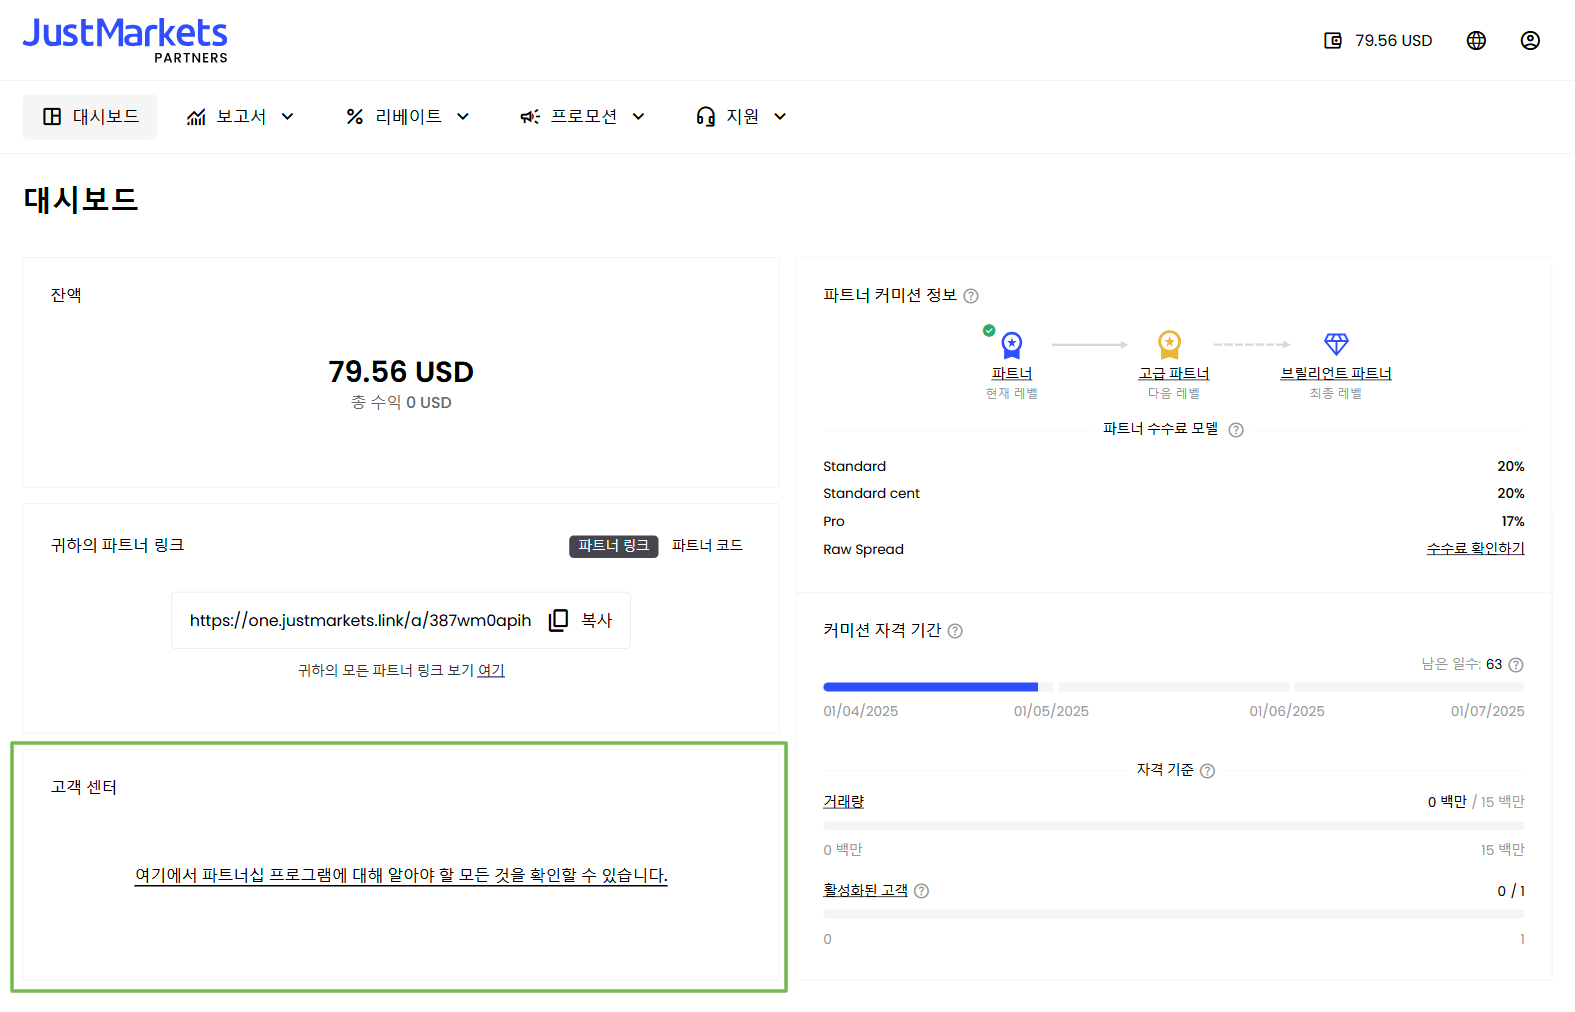Viewport: 1575px width, 1012px height.
Task: Click the 고급 파트너 level link
Action: 1174,374
